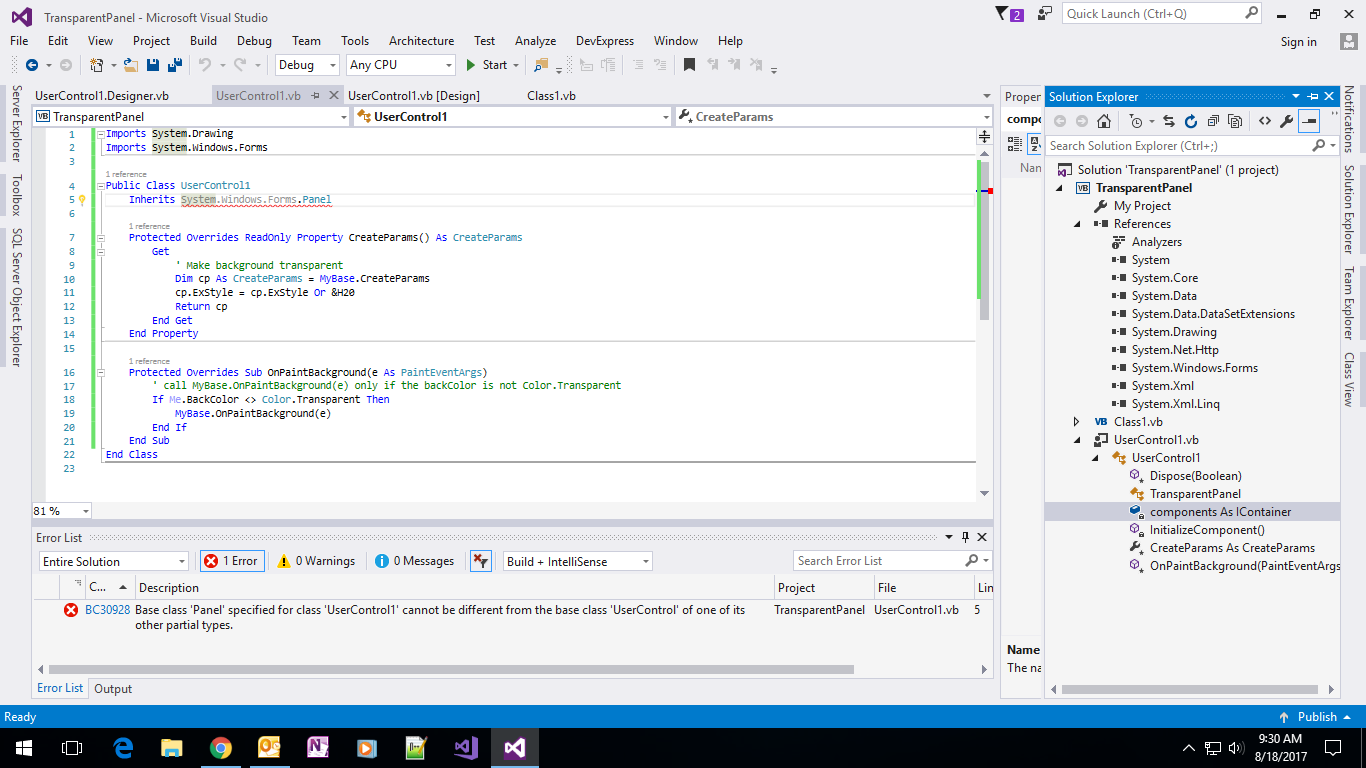The height and width of the screenshot is (768, 1366).
Task: Open Chrome from the taskbar
Action: (x=221, y=747)
